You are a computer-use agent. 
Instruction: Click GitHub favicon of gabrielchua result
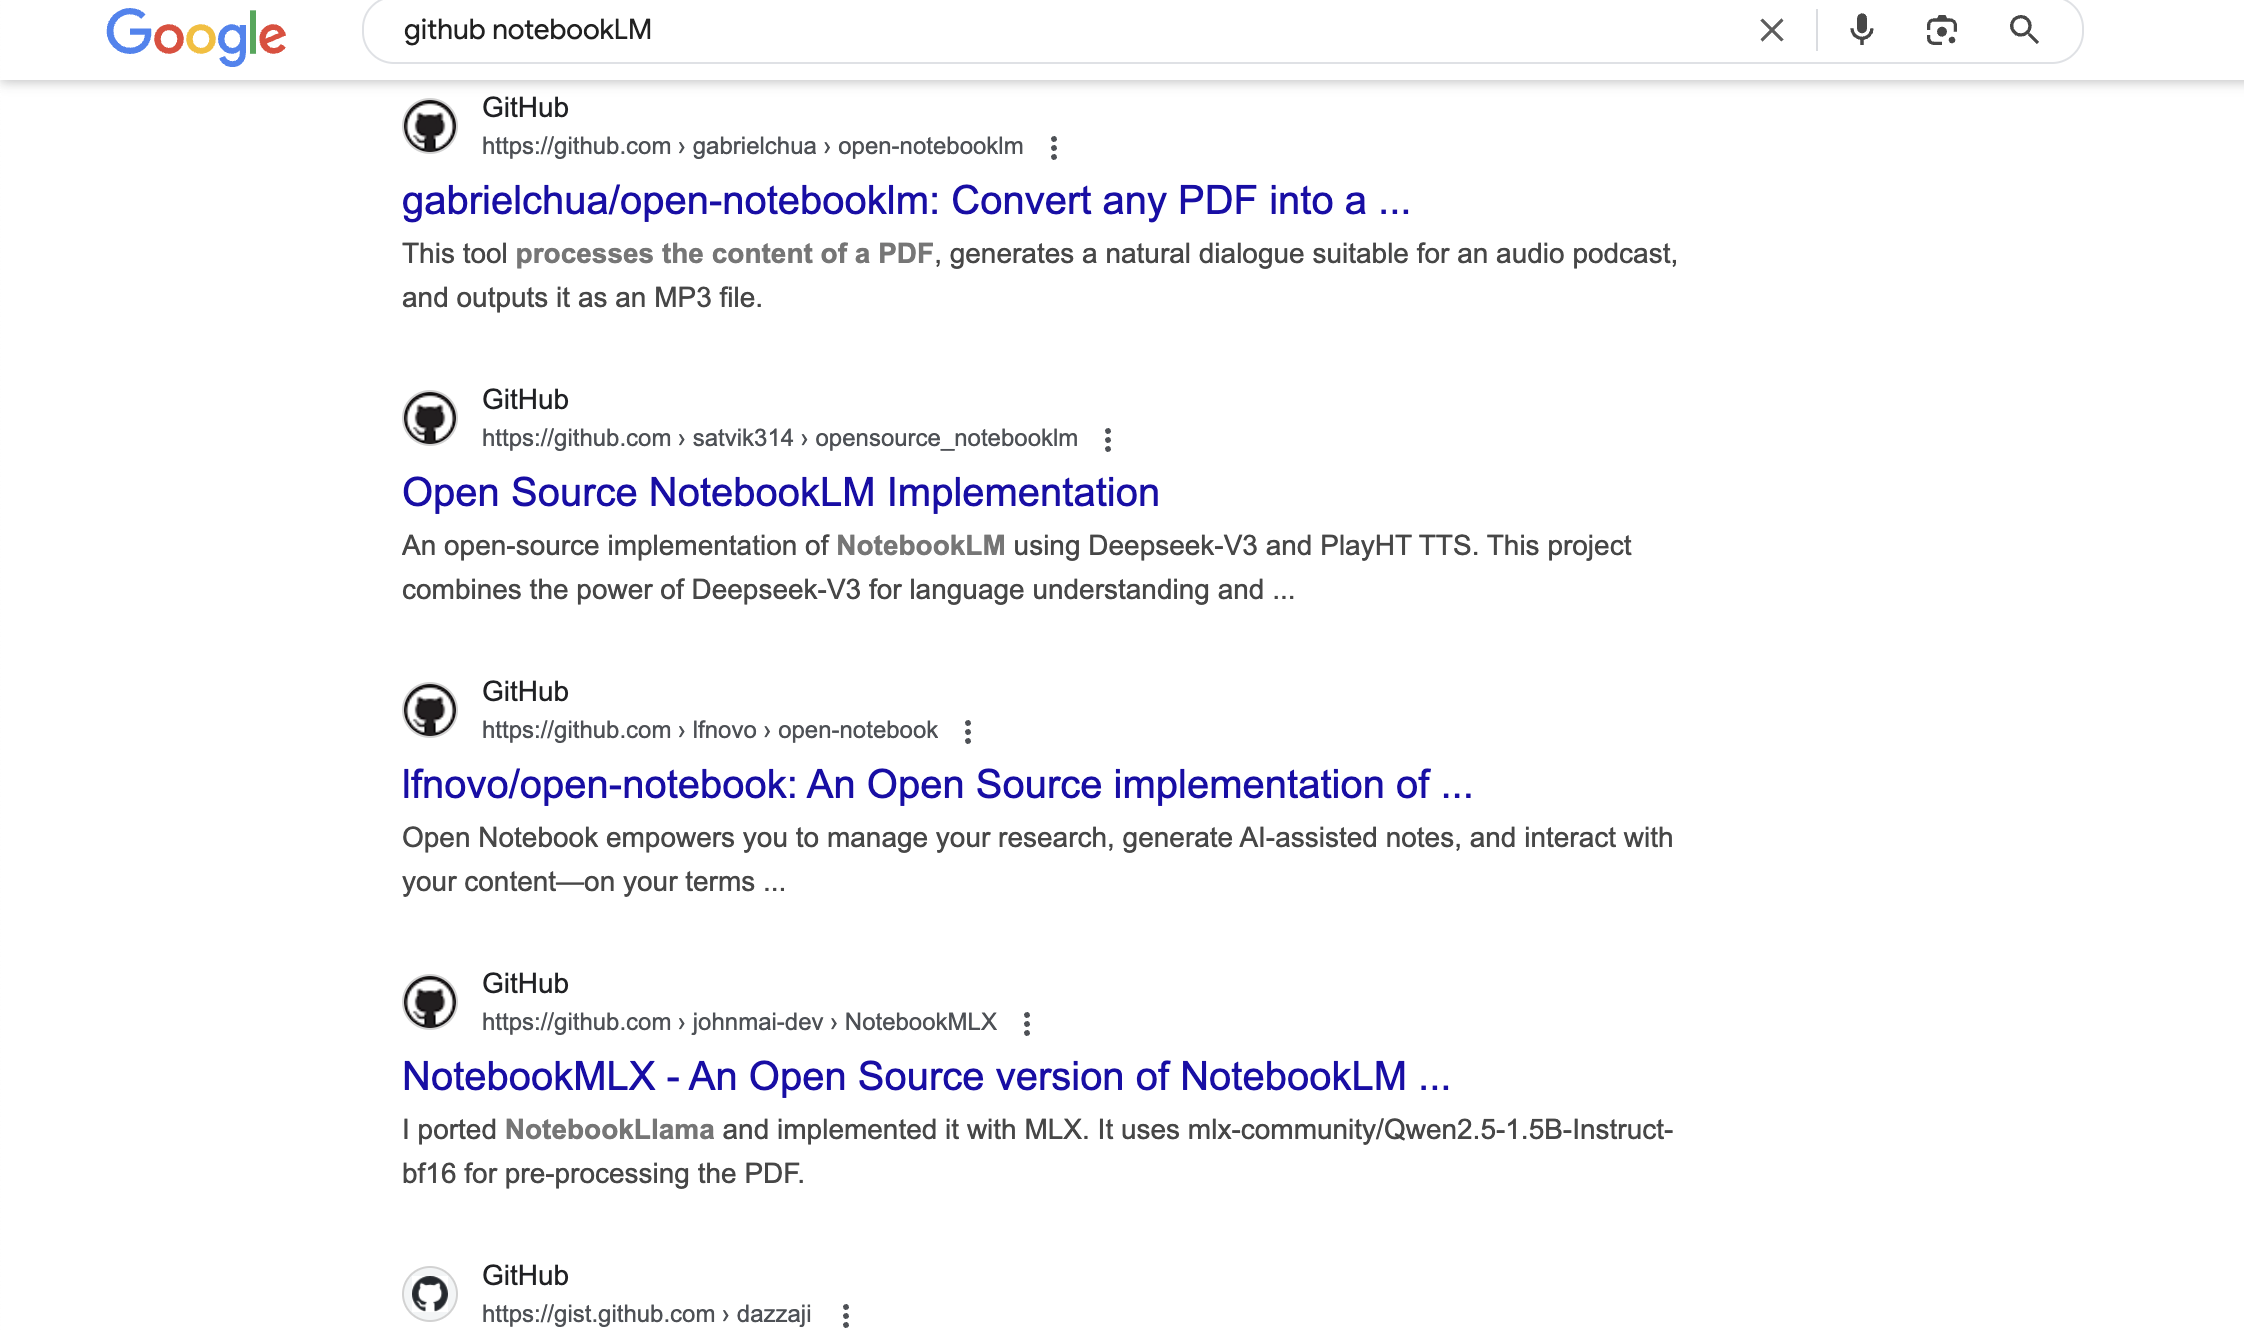point(430,126)
